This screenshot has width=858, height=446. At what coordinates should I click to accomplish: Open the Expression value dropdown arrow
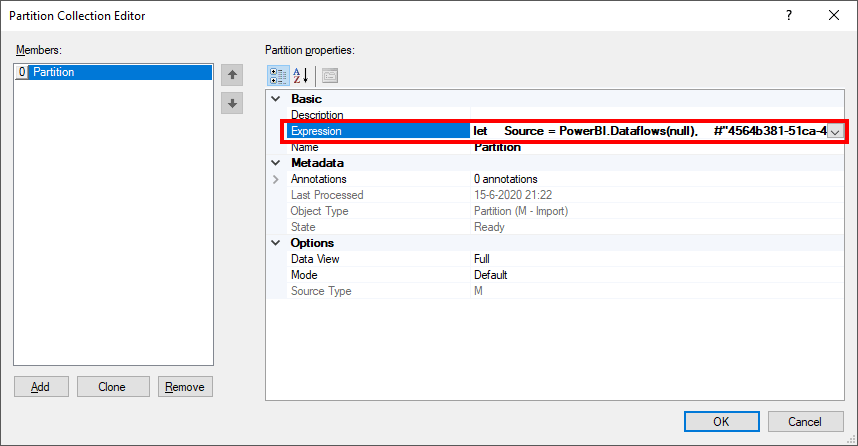[836, 131]
